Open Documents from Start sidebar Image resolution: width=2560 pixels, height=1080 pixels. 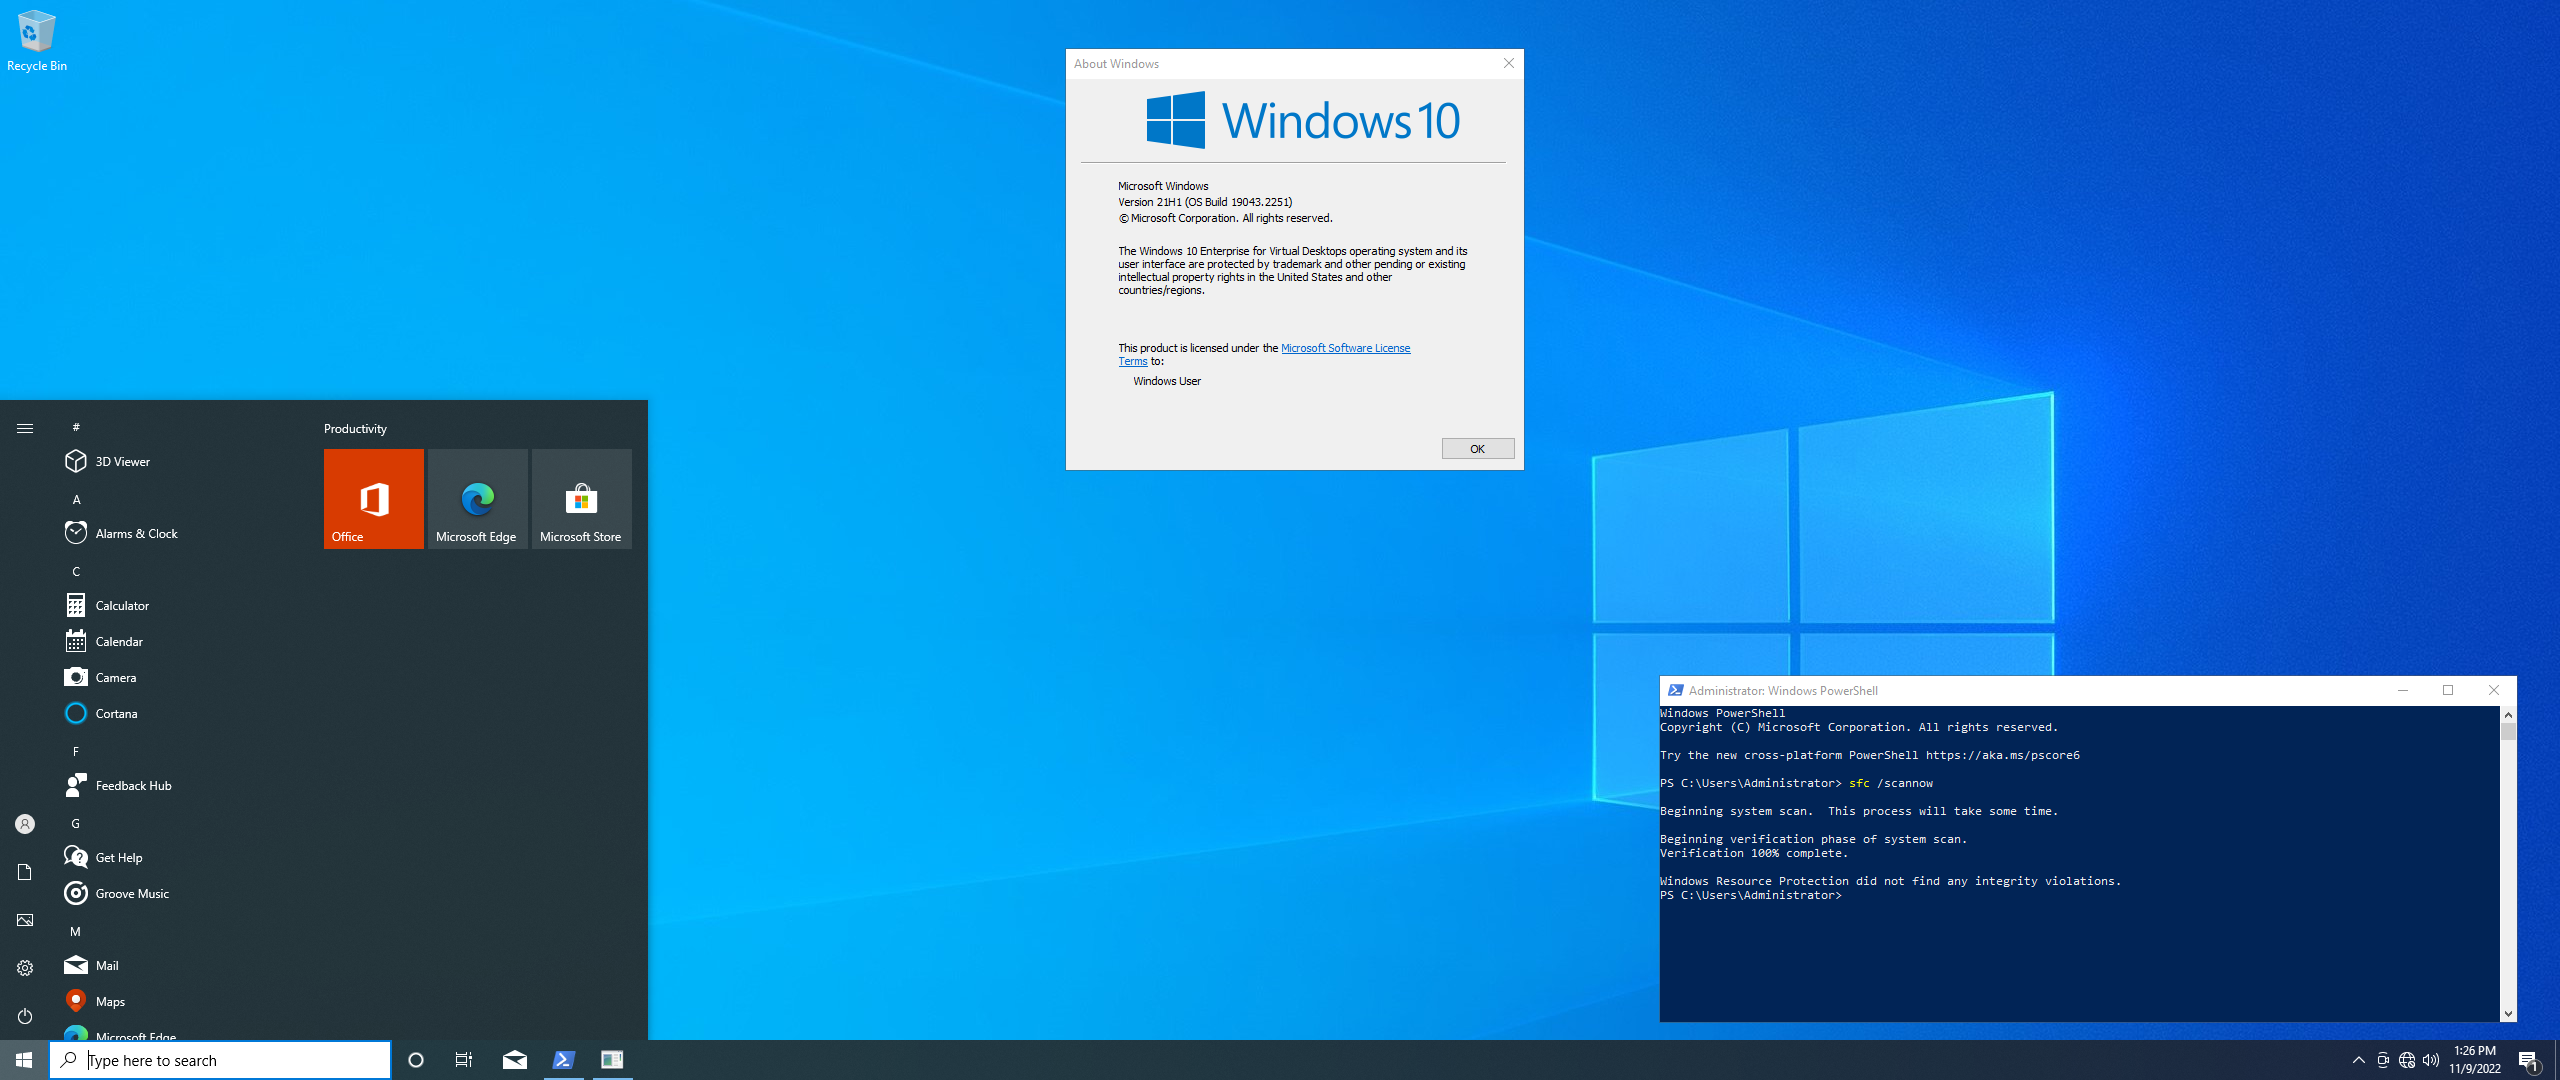click(x=25, y=872)
